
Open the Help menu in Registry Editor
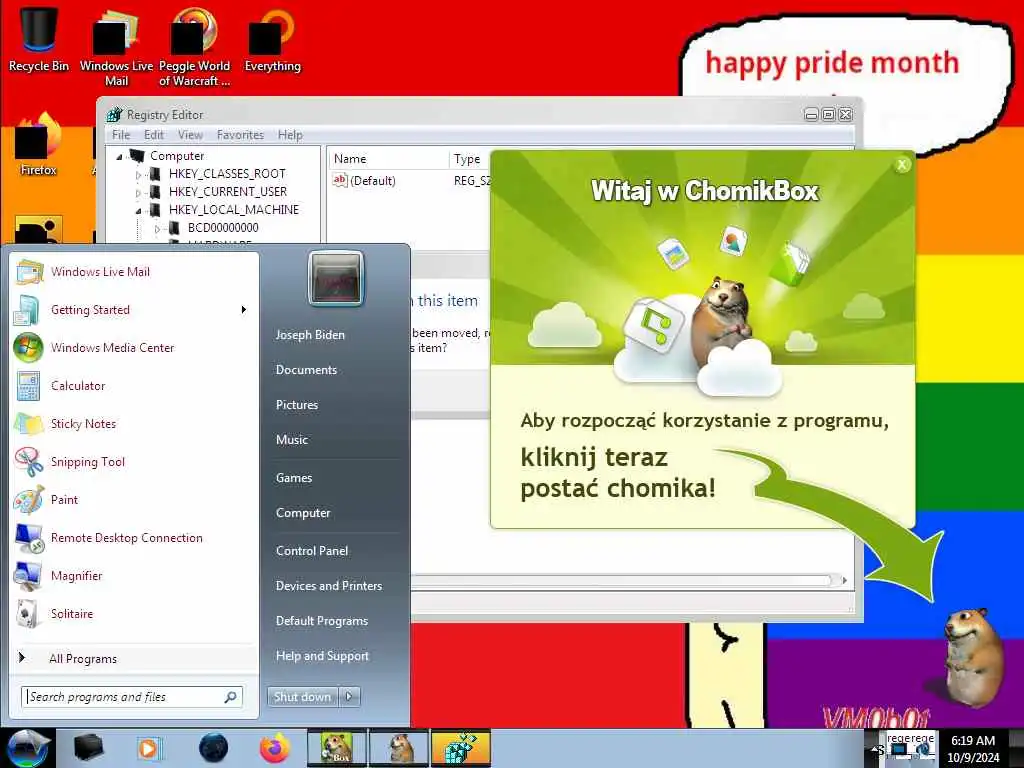point(290,135)
